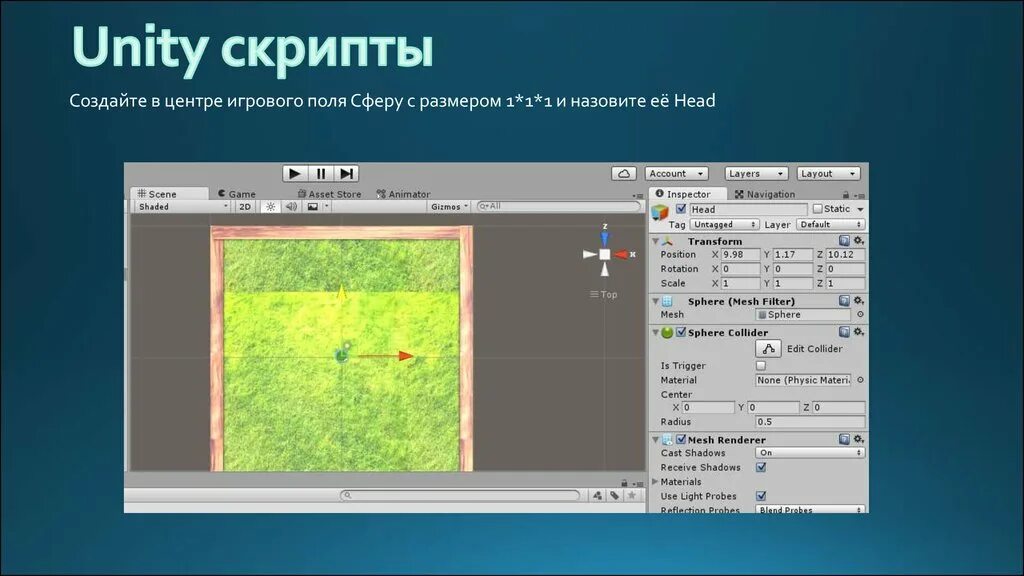Viewport: 1024px width, 576px height.
Task: Open the Reflection Probes dropdown
Action: (810, 509)
